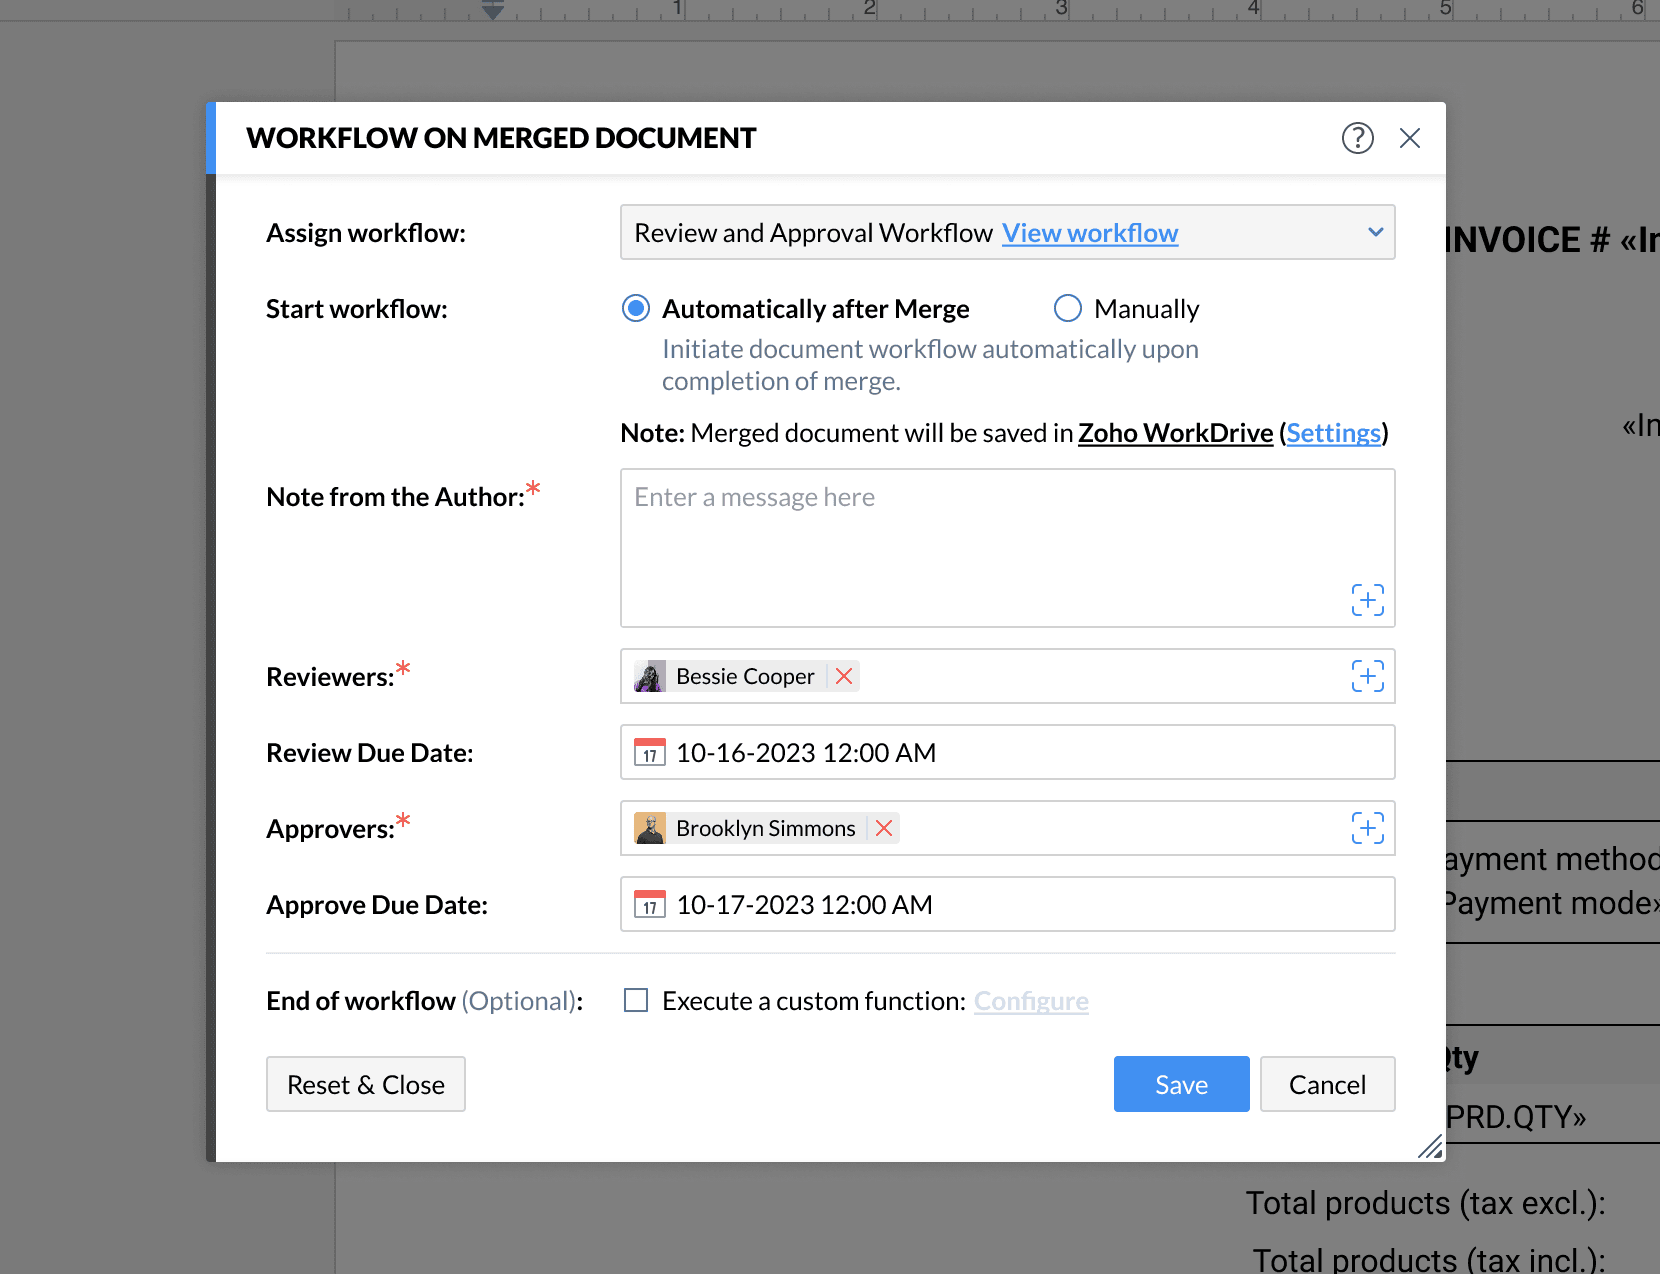Choose Manually to start workflow
The height and width of the screenshot is (1274, 1660).
[x=1068, y=308]
